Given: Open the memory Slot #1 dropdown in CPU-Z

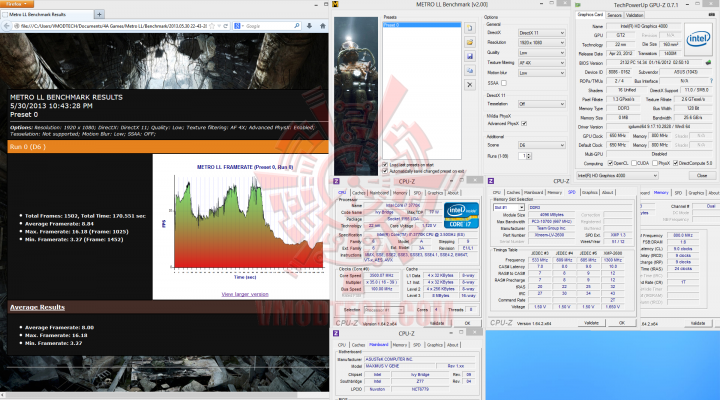Looking at the screenshot, I should tap(509, 208).
